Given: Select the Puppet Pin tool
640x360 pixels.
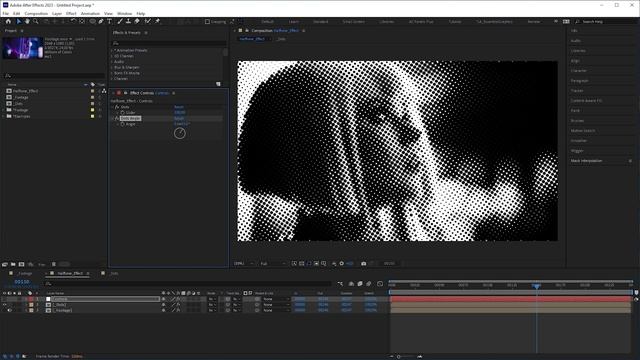Looking at the screenshot, I should click(157, 21).
